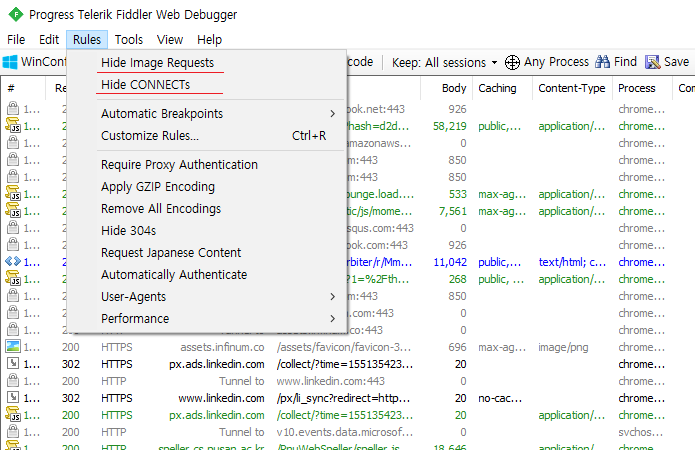
Task: Click lock icon of www.linkedin.com:443 tunnel row
Action: tap(13, 380)
